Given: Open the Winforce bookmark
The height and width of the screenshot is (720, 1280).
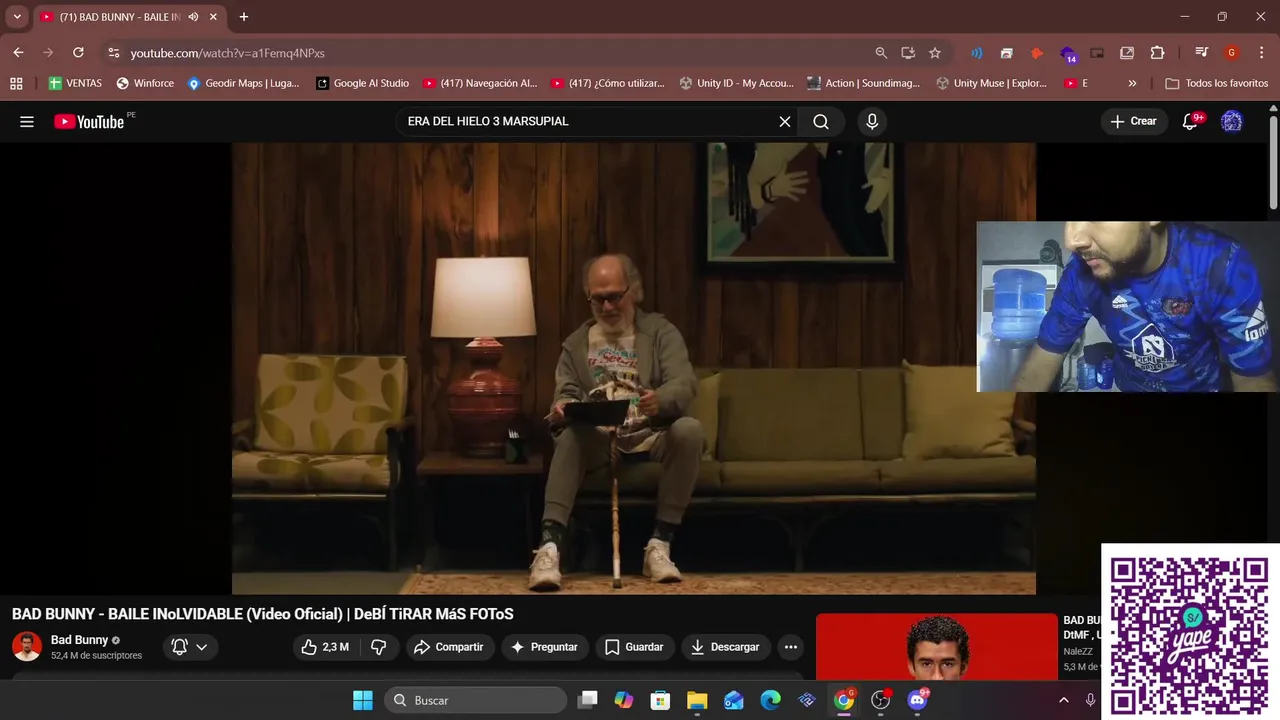Looking at the screenshot, I should [145, 83].
